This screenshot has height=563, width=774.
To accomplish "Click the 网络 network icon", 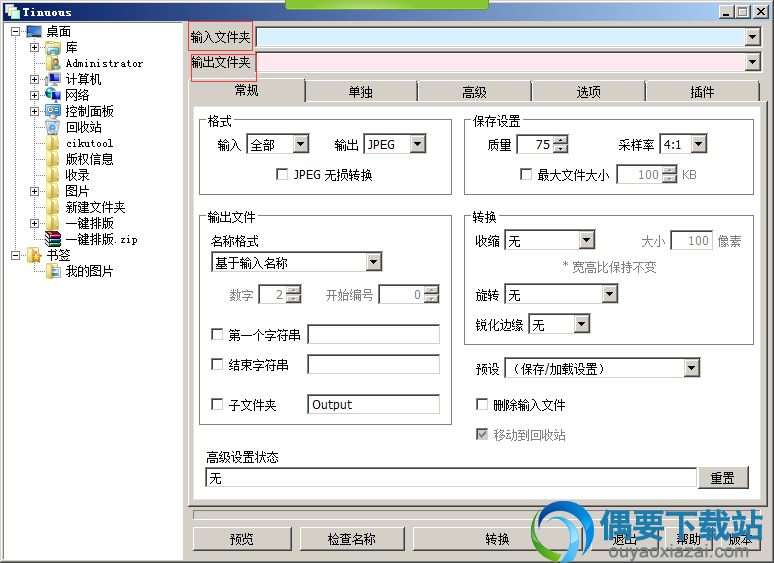I will click(x=53, y=95).
